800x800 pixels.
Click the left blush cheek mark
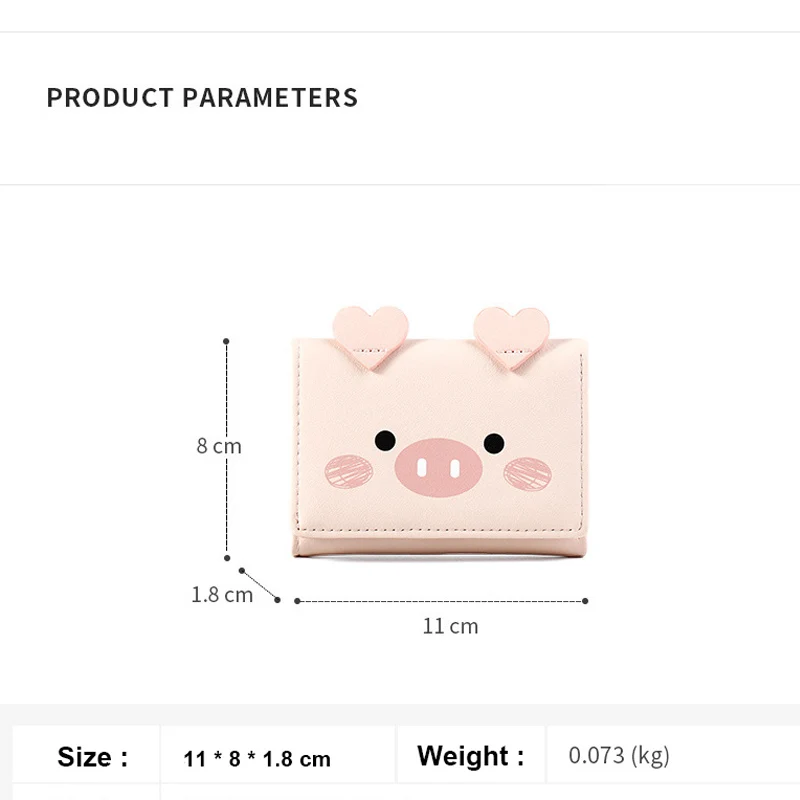coord(349,471)
